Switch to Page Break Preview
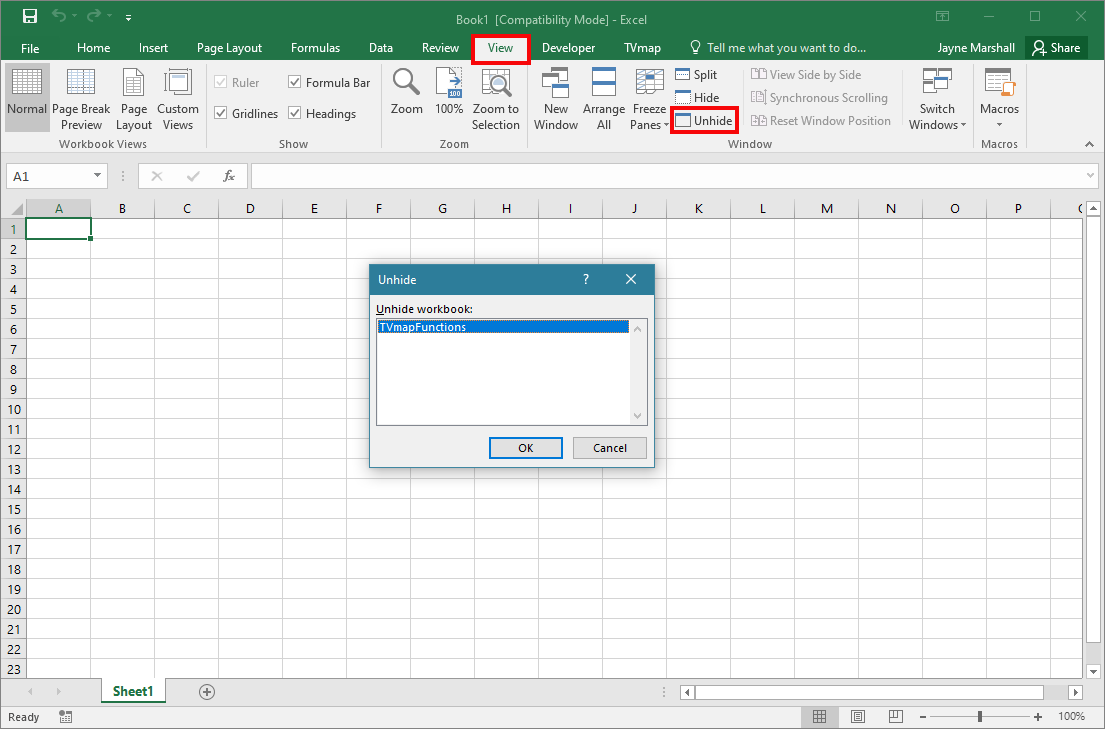This screenshot has height=729, width=1105. pyautogui.click(x=81, y=97)
